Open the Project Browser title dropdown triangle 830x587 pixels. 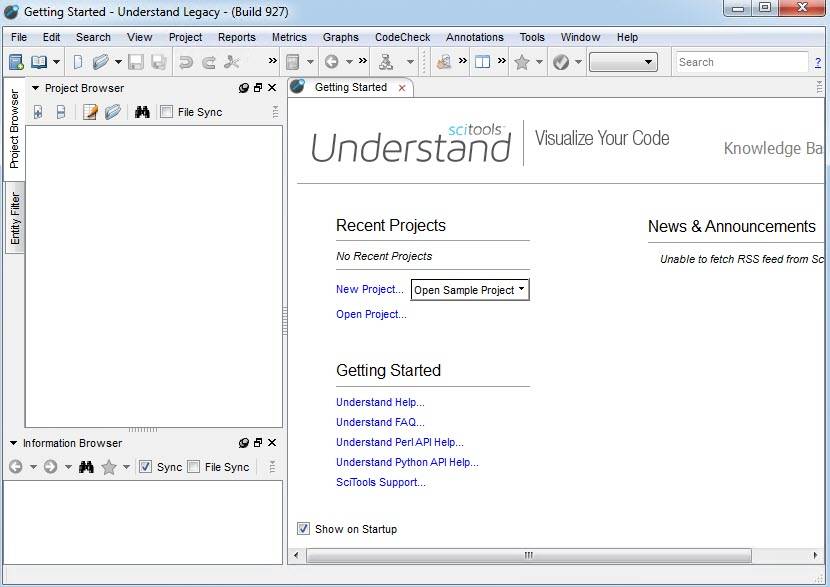pos(35,88)
